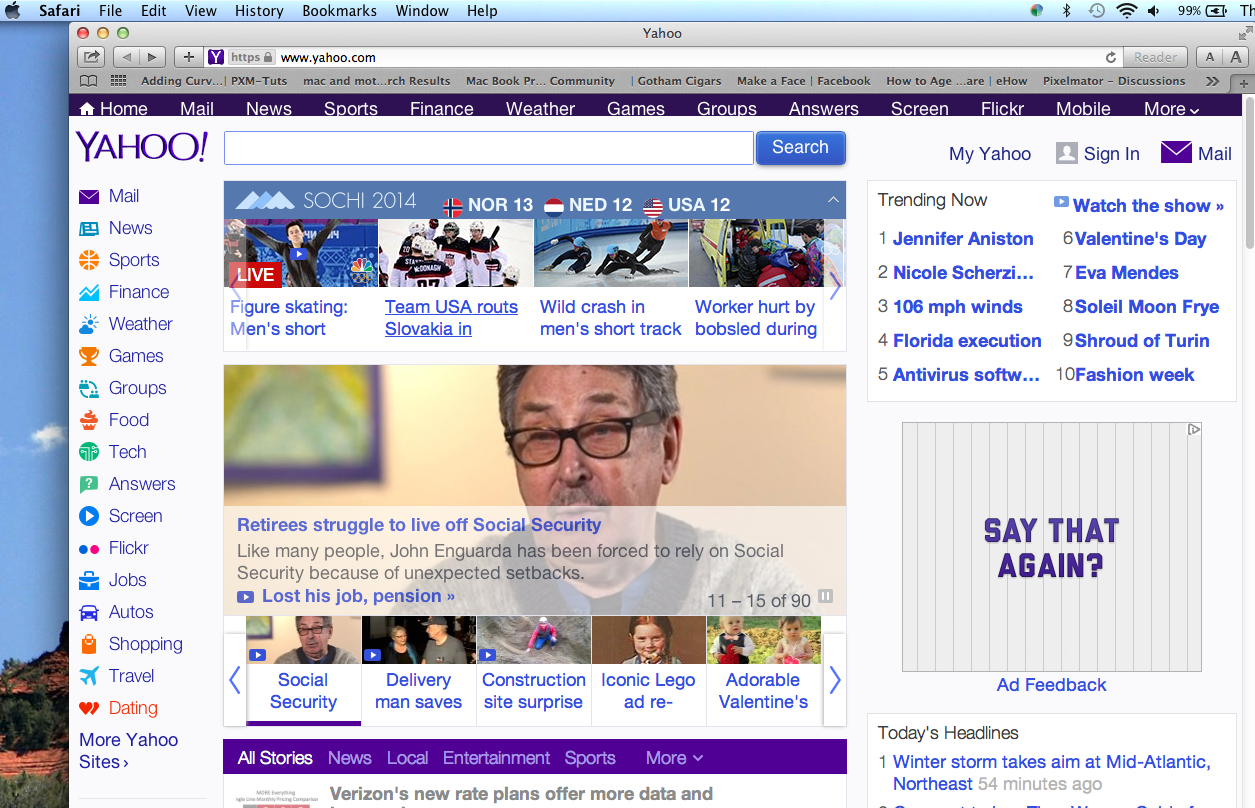This screenshot has width=1255, height=808.
Task: Click the Sign In person icon
Action: 1067,153
